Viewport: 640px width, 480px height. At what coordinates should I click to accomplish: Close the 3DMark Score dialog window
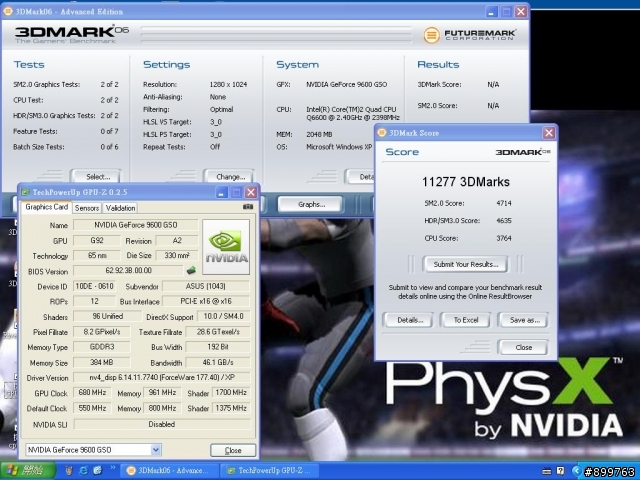click(x=549, y=133)
